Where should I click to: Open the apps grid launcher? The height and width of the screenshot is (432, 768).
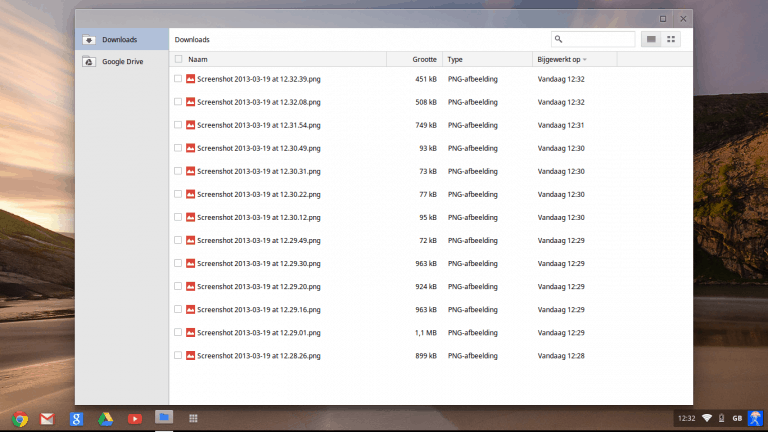[193, 418]
